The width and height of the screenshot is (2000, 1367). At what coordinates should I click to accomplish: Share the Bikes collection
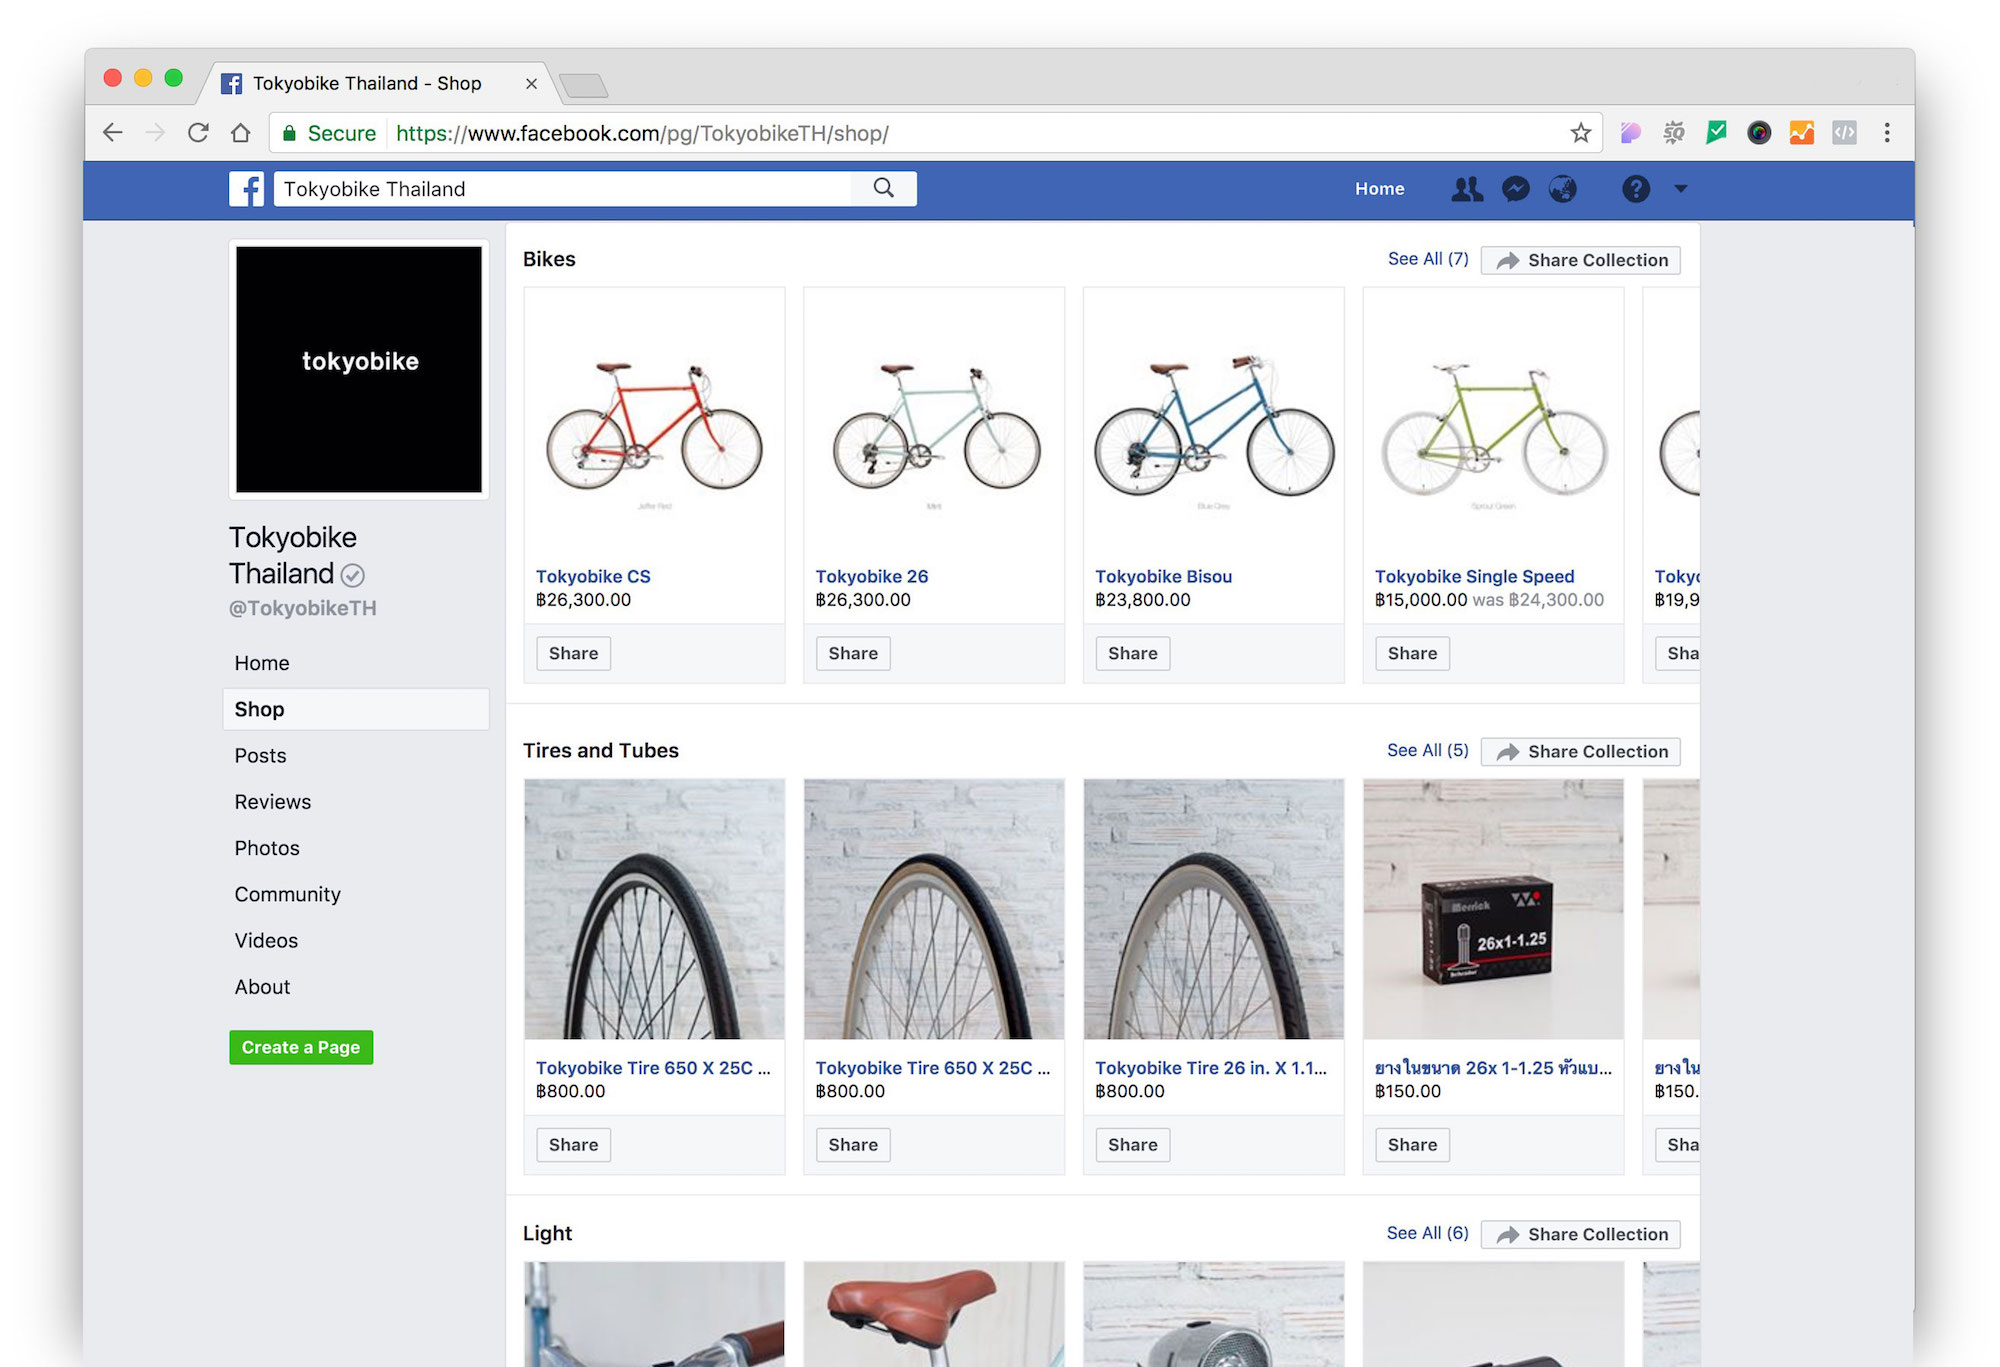[x=1581, y=260]
